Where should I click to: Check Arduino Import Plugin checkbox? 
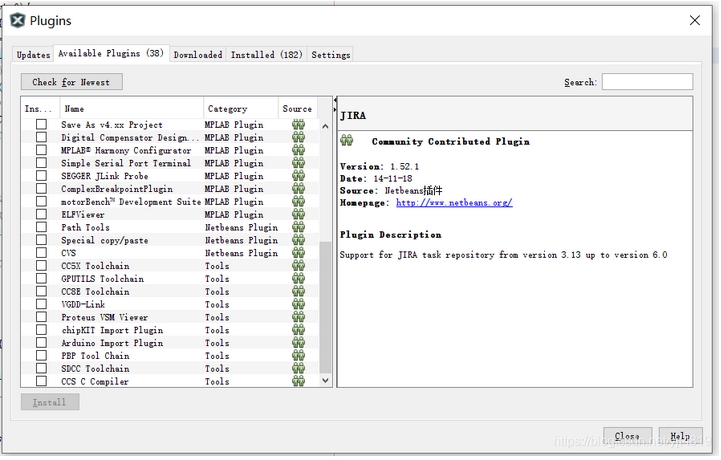point(41,343)
